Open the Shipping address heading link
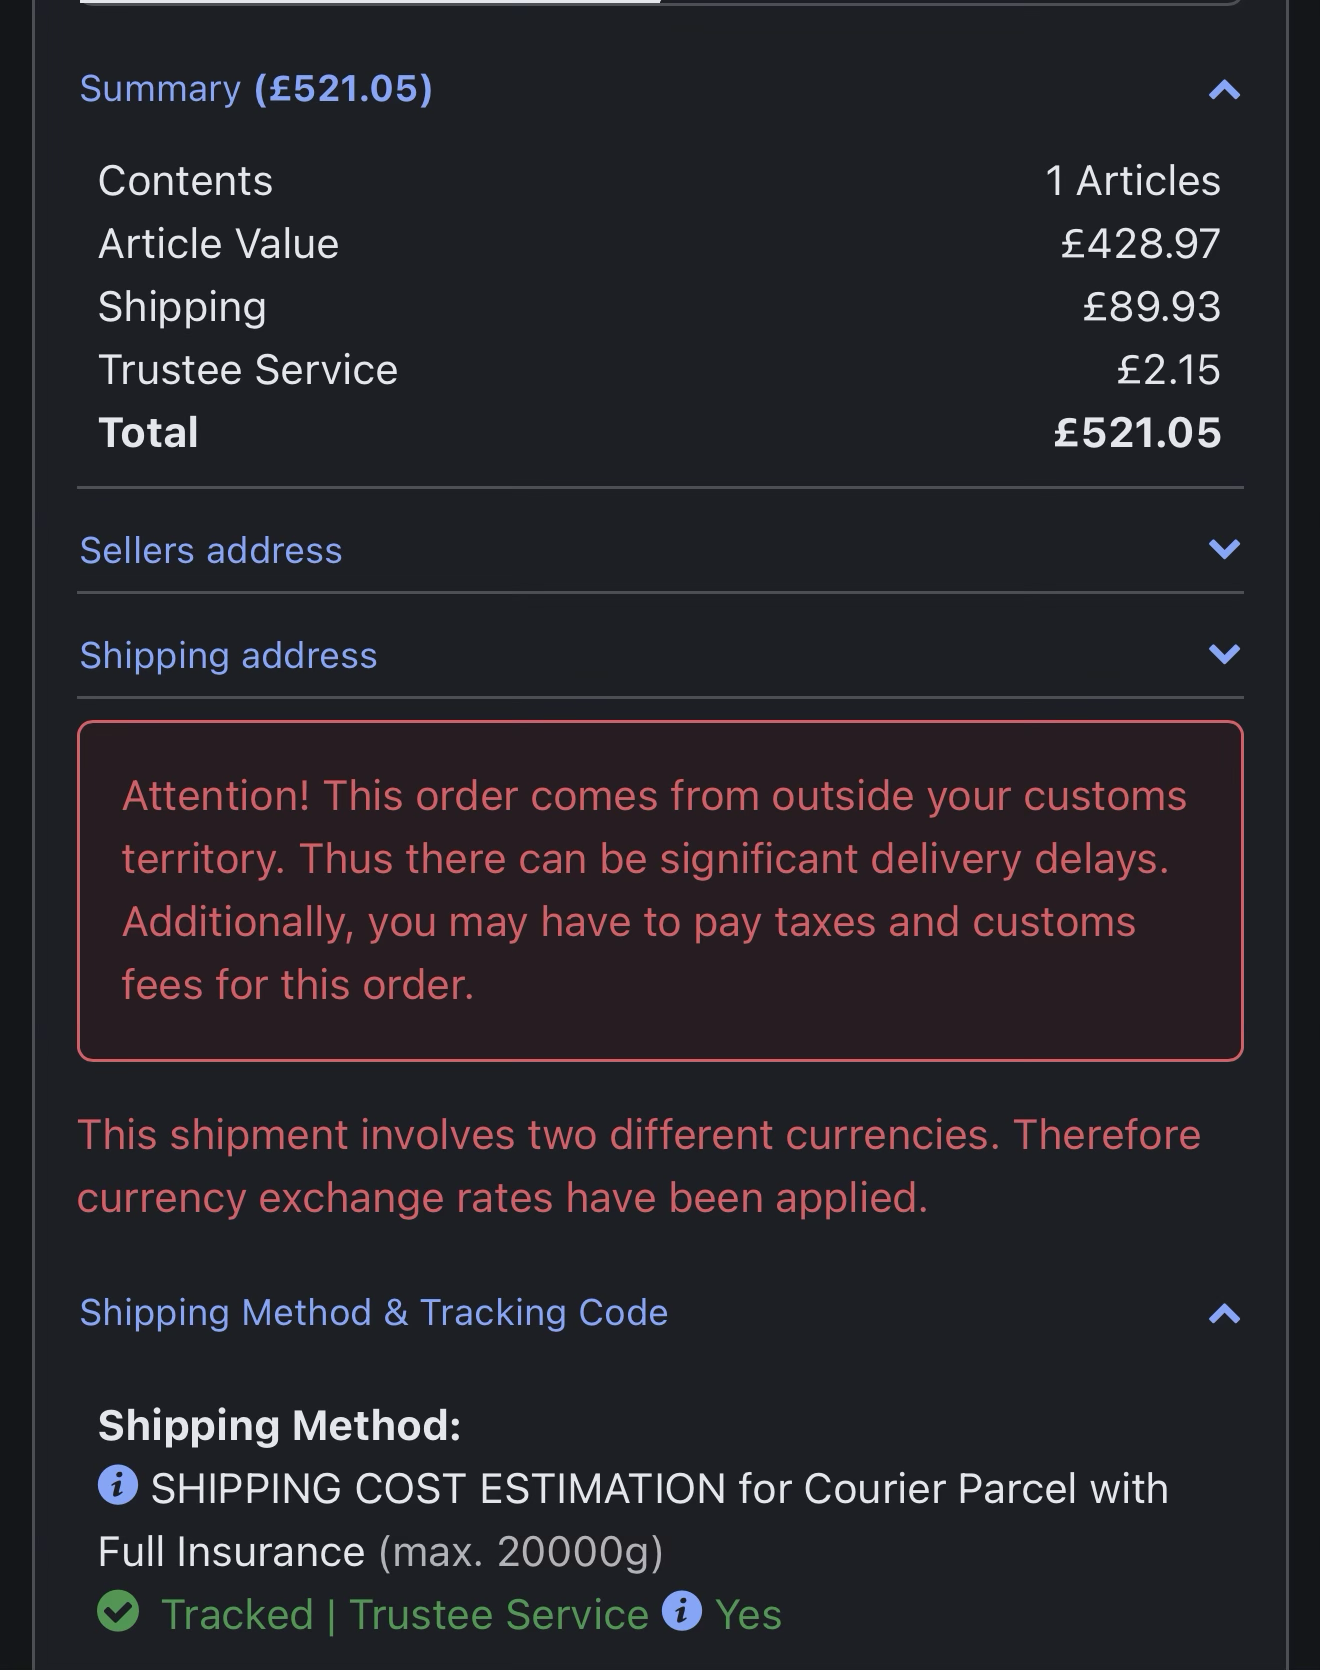The width and height of the screenshot is (1320, 1670). tap(228, 656)
